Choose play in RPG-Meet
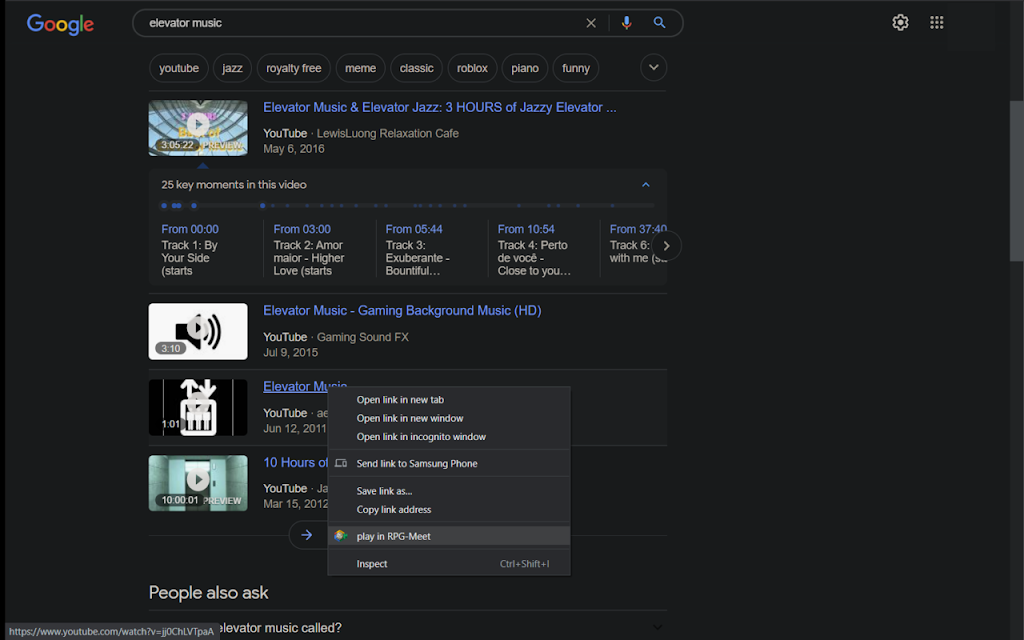The width and height of the screenshot is (1024, 640). click(x=449, y=536)
